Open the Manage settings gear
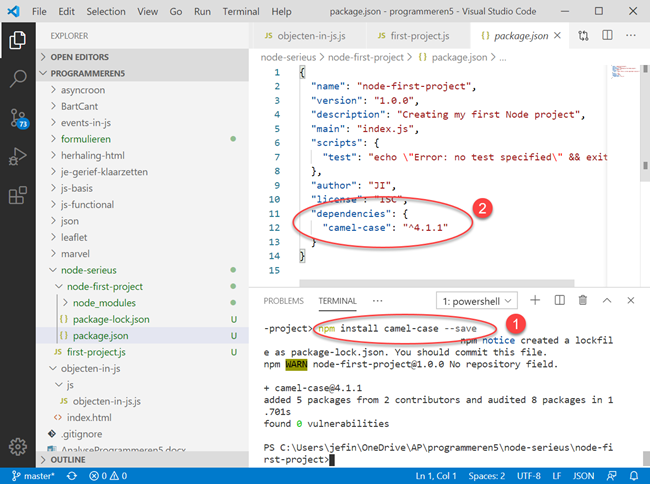This screenshot has height=484, width=650. 17,445
